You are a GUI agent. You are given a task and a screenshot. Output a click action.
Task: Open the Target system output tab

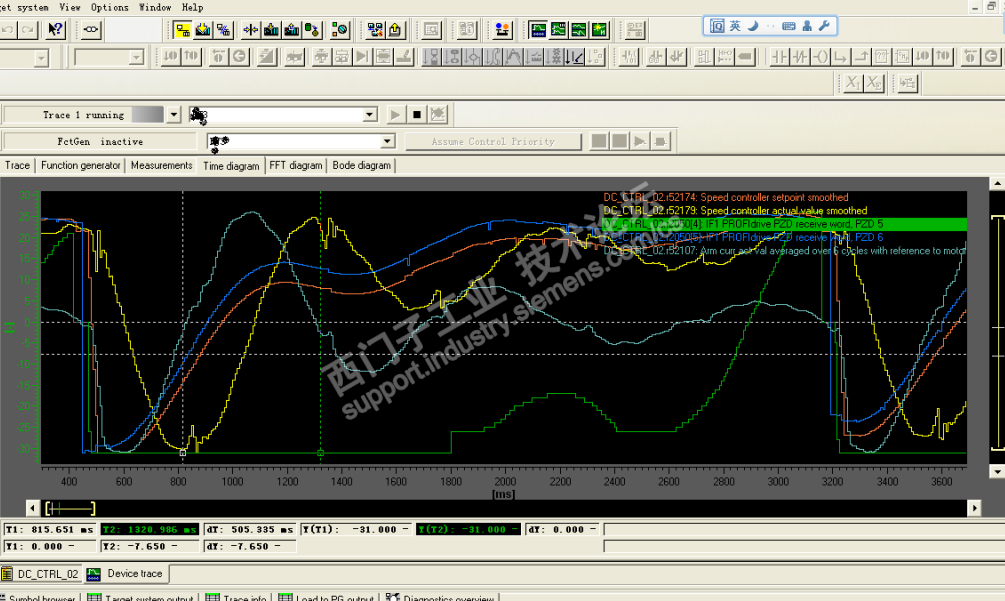(141, 598)
